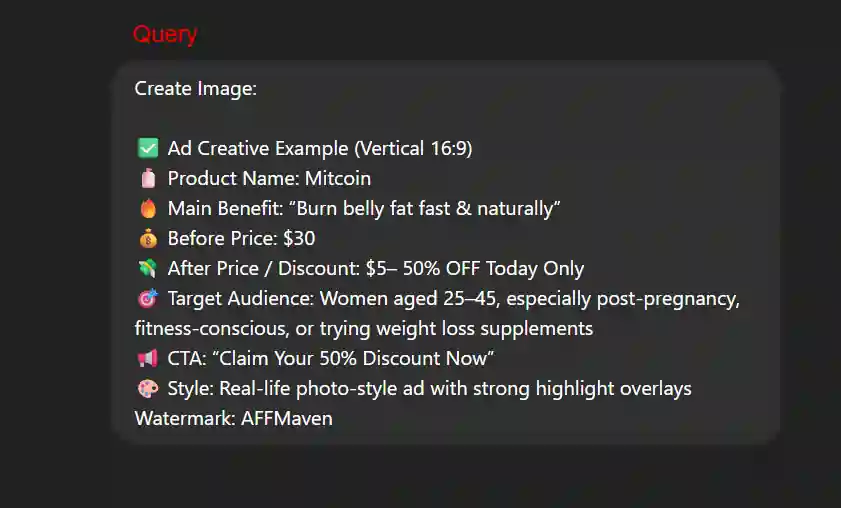Click the "Before Price: $30" text
Screen dimensions: 841x508
[x=241, y=239]
